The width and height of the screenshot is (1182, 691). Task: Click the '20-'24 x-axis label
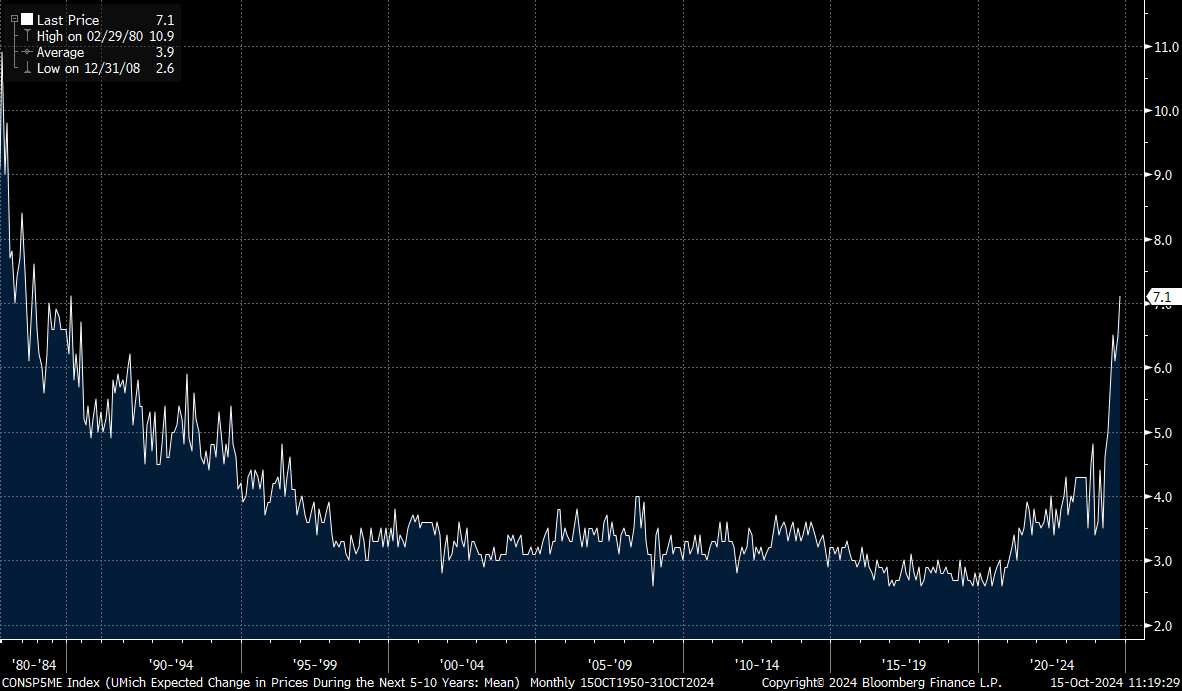click(x=1052, y=665)
